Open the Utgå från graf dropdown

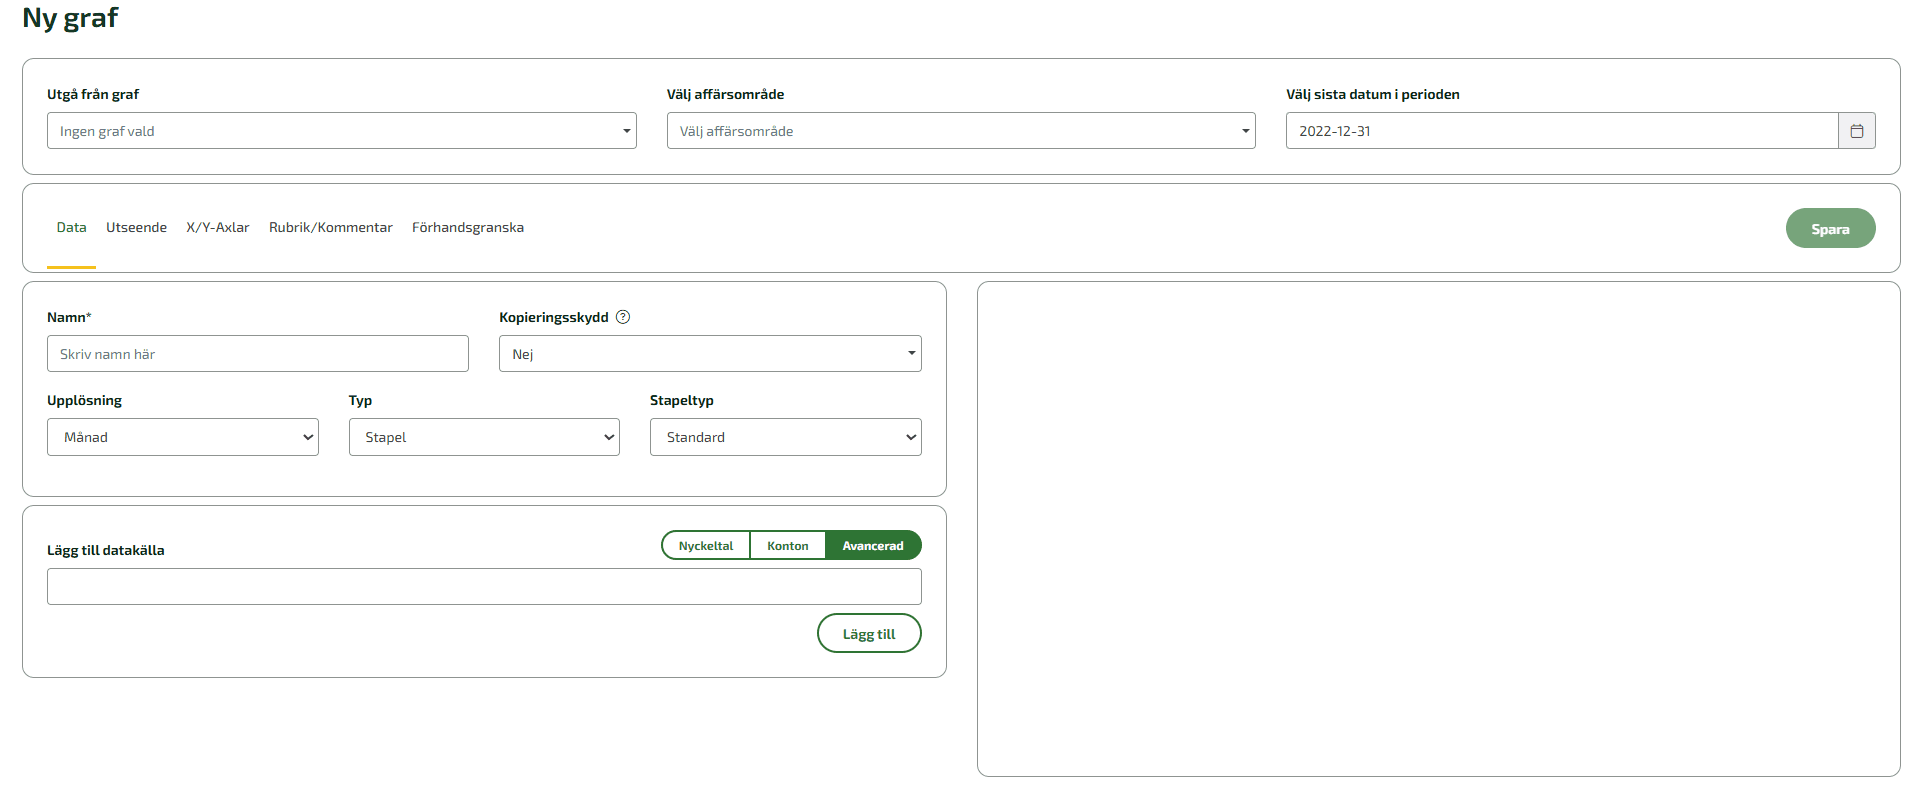pos(342,131)
